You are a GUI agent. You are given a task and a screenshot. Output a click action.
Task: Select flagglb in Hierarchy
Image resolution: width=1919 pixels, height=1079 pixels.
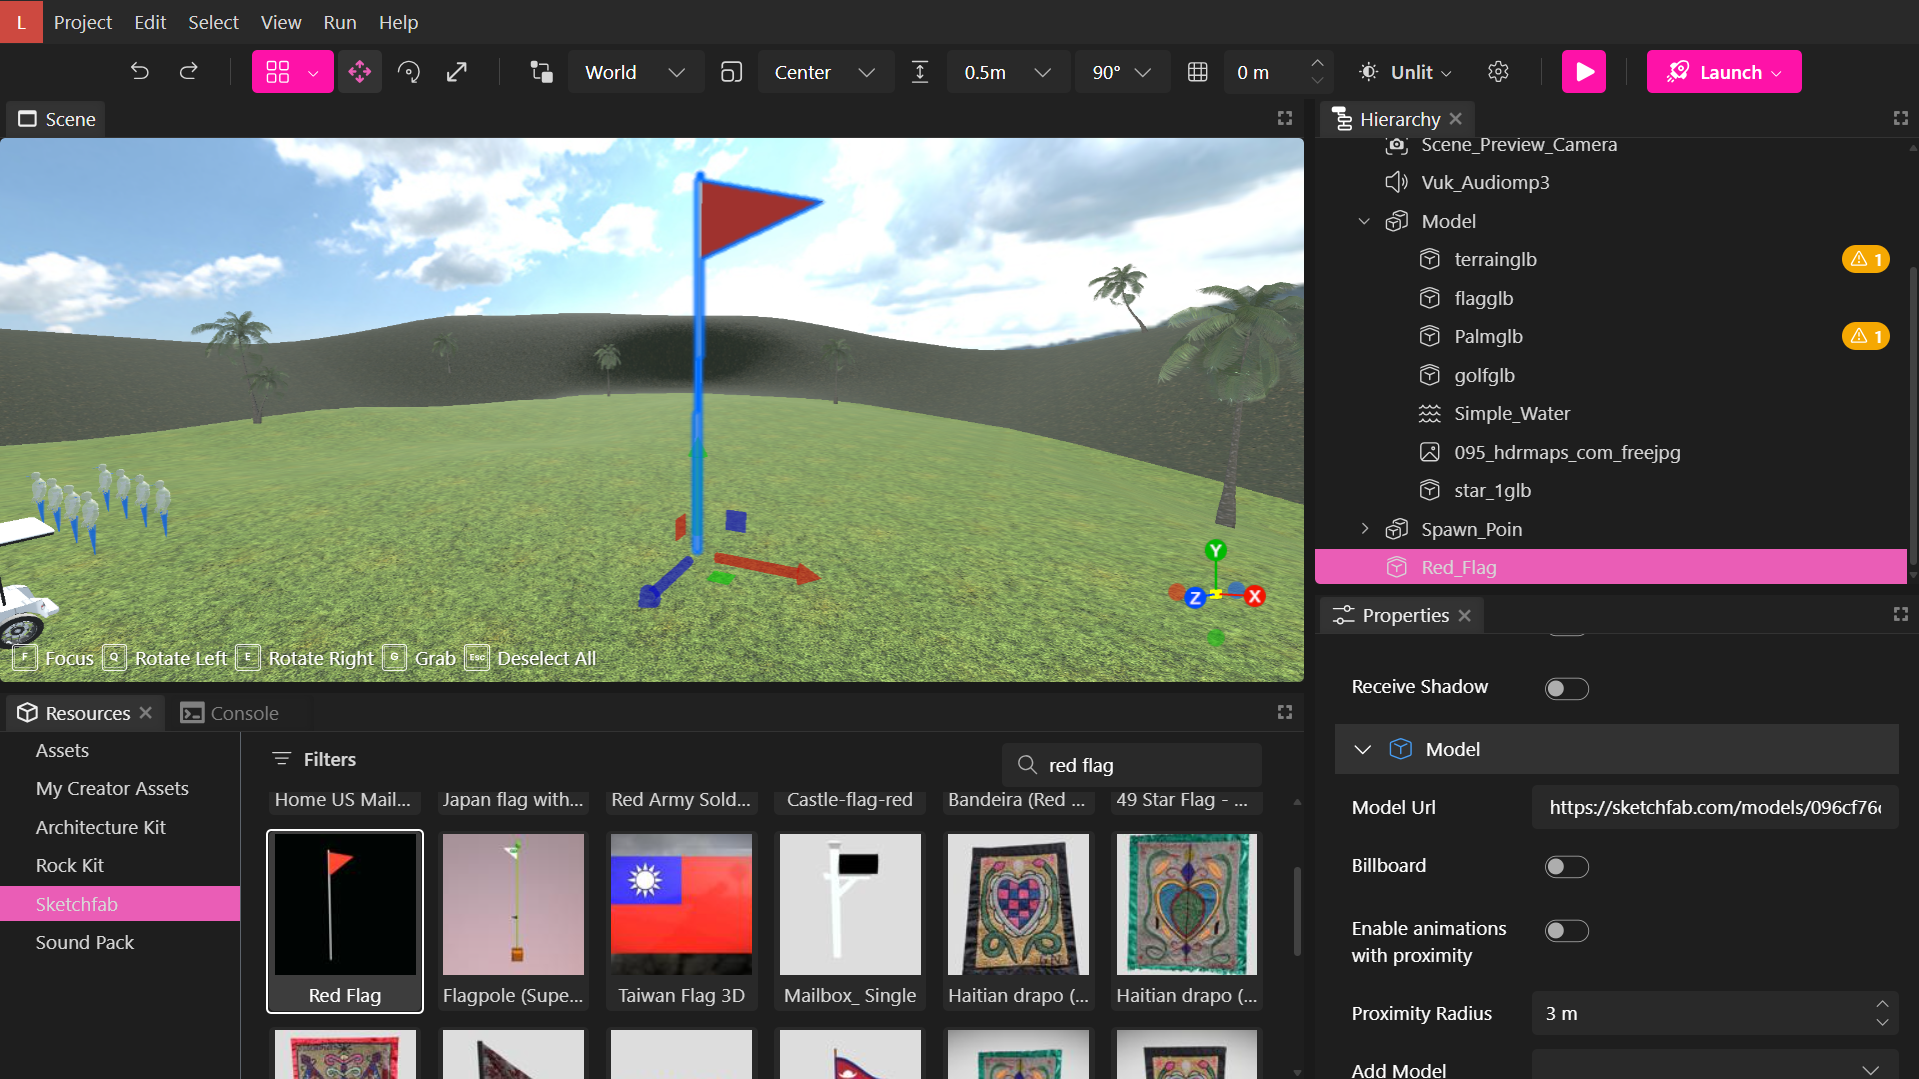click(x=1484, y=298)
